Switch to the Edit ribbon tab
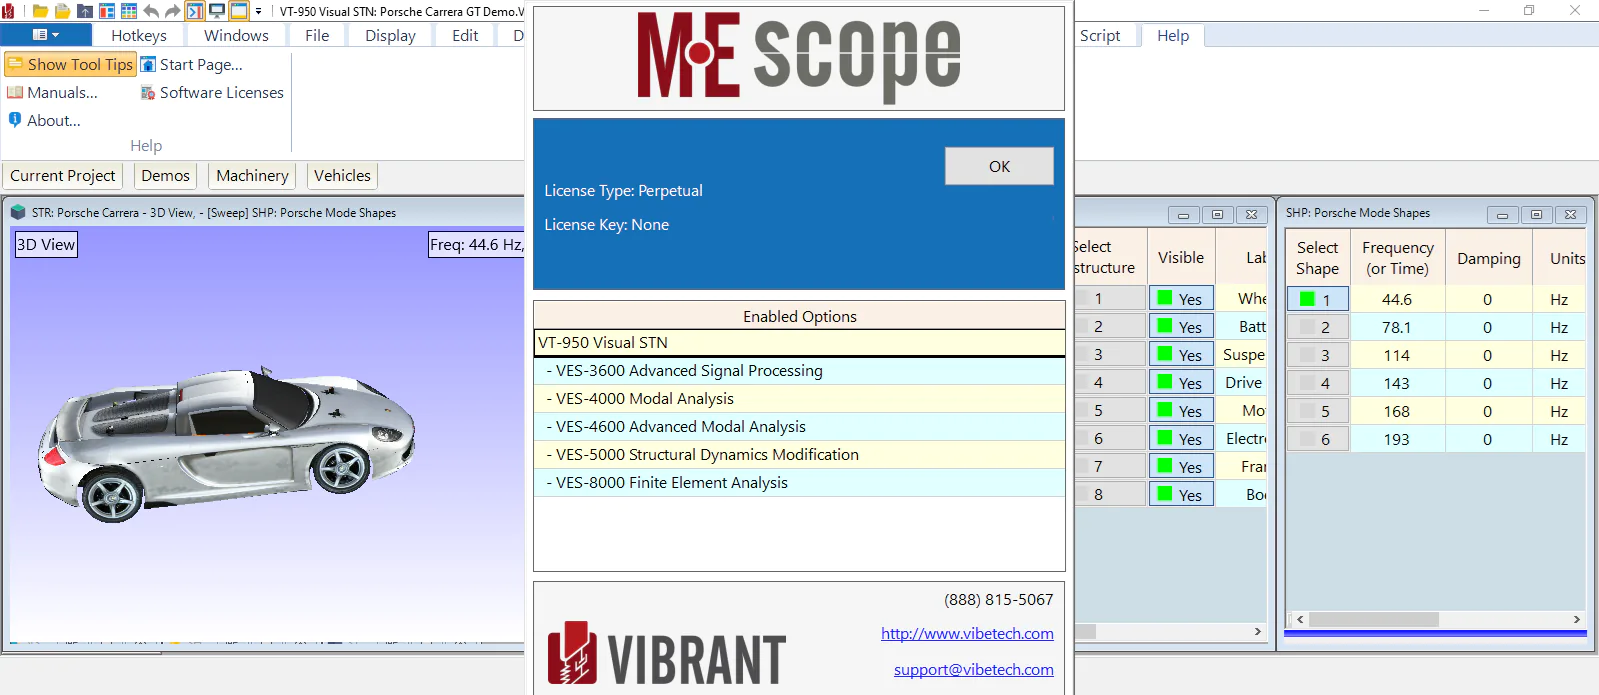Viewport: 1599px width, 695px height. [x=465, y=35]
